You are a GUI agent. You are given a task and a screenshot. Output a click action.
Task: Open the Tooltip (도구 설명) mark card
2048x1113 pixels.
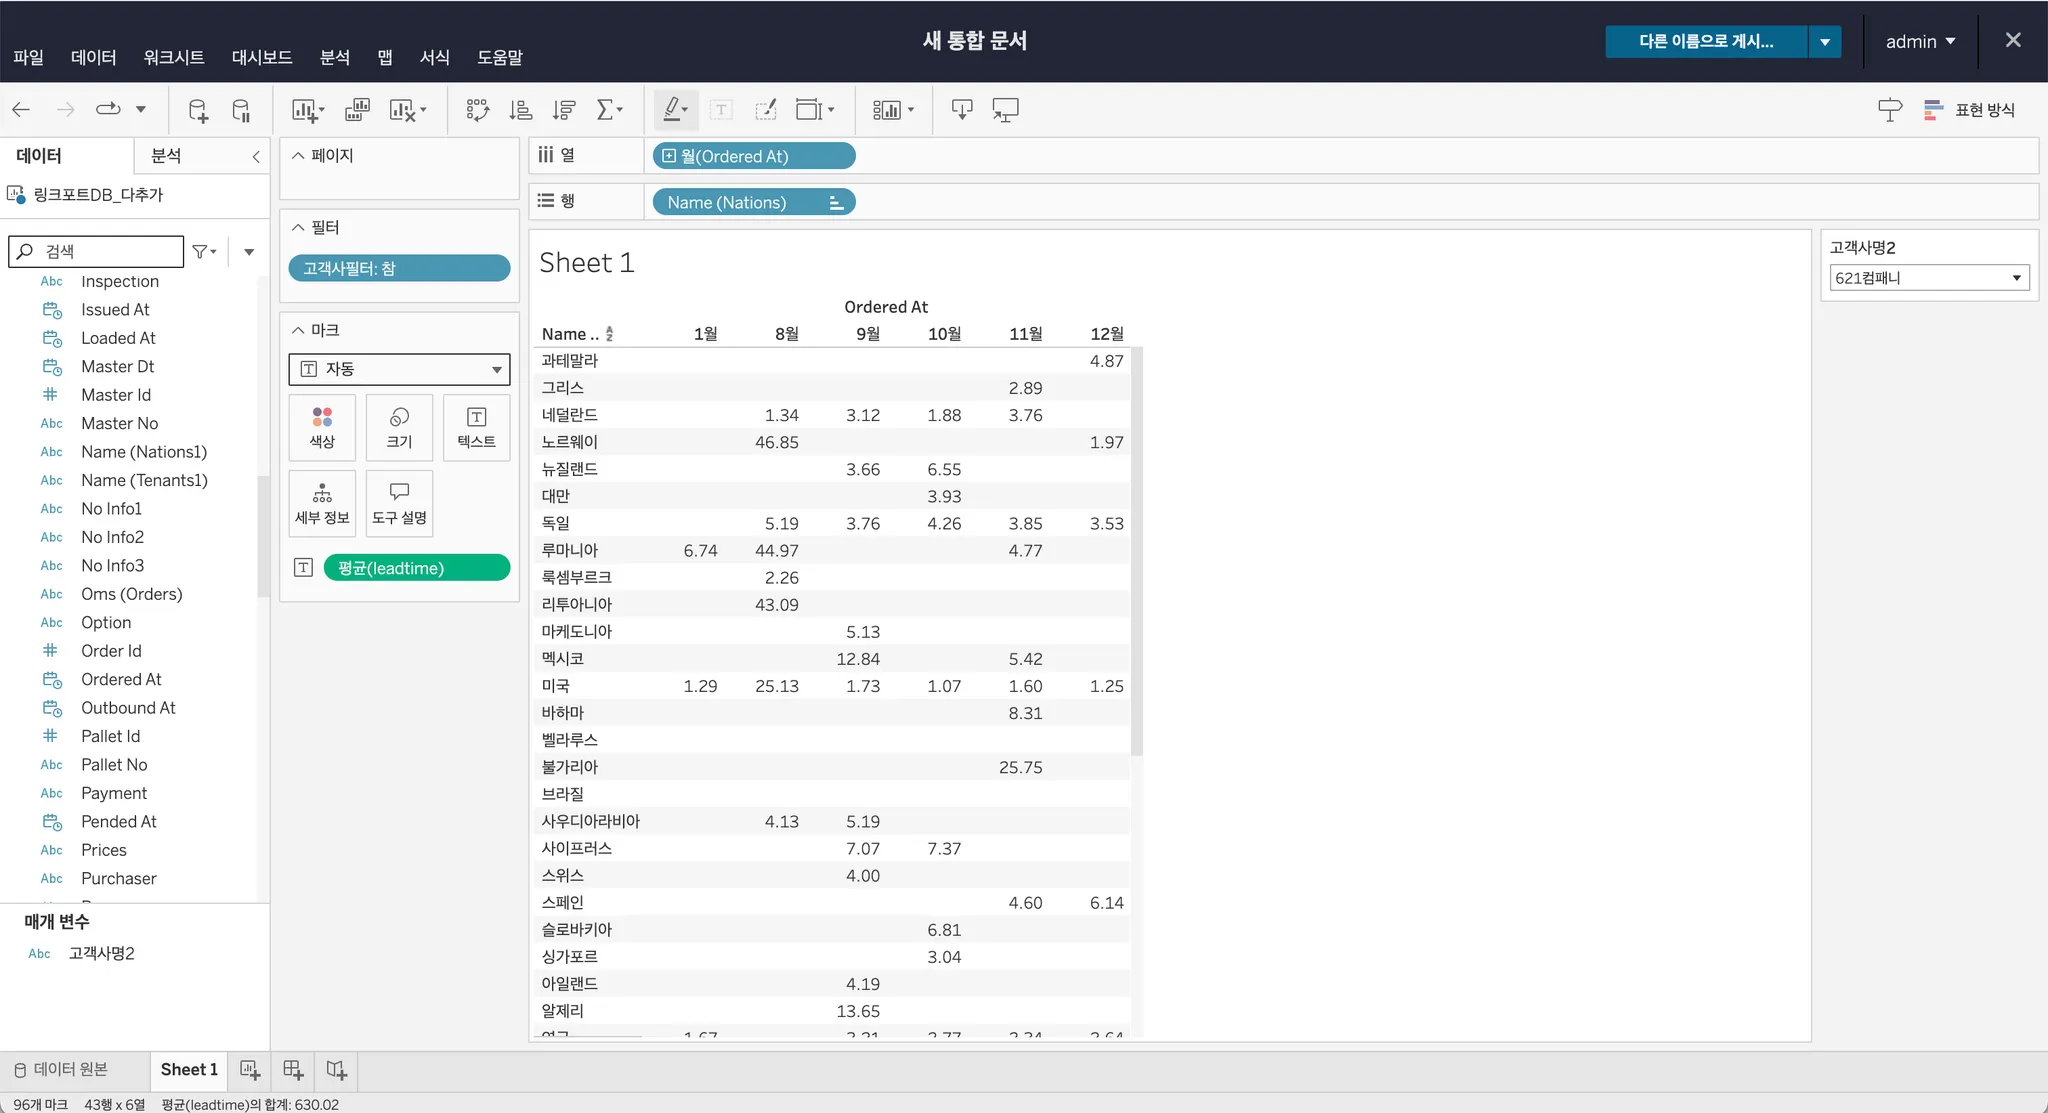[x=399, y=503]
